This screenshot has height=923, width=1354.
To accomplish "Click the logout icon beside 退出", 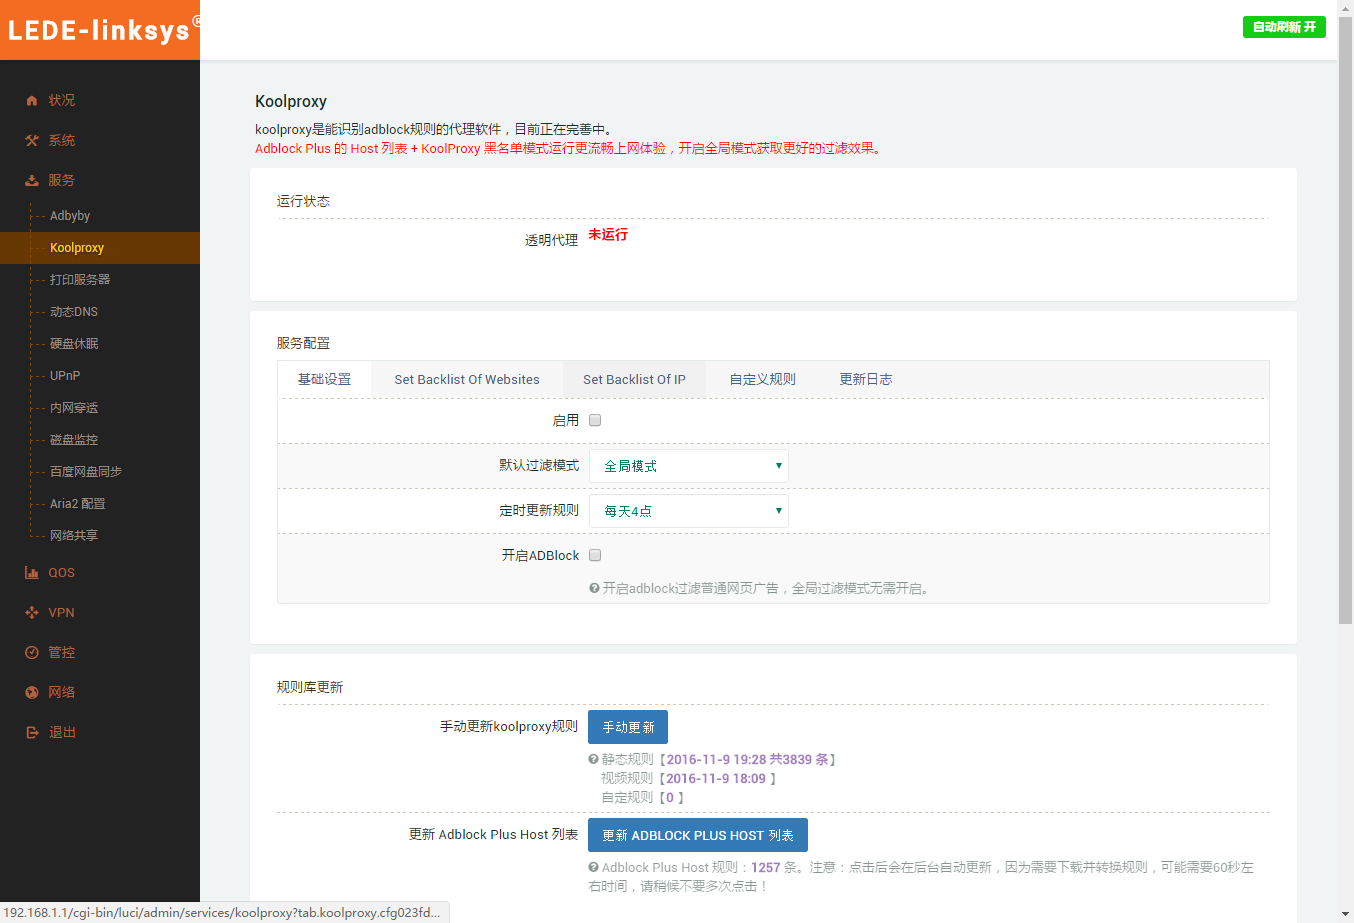I will pyautogui.click(x=32, y=733).
